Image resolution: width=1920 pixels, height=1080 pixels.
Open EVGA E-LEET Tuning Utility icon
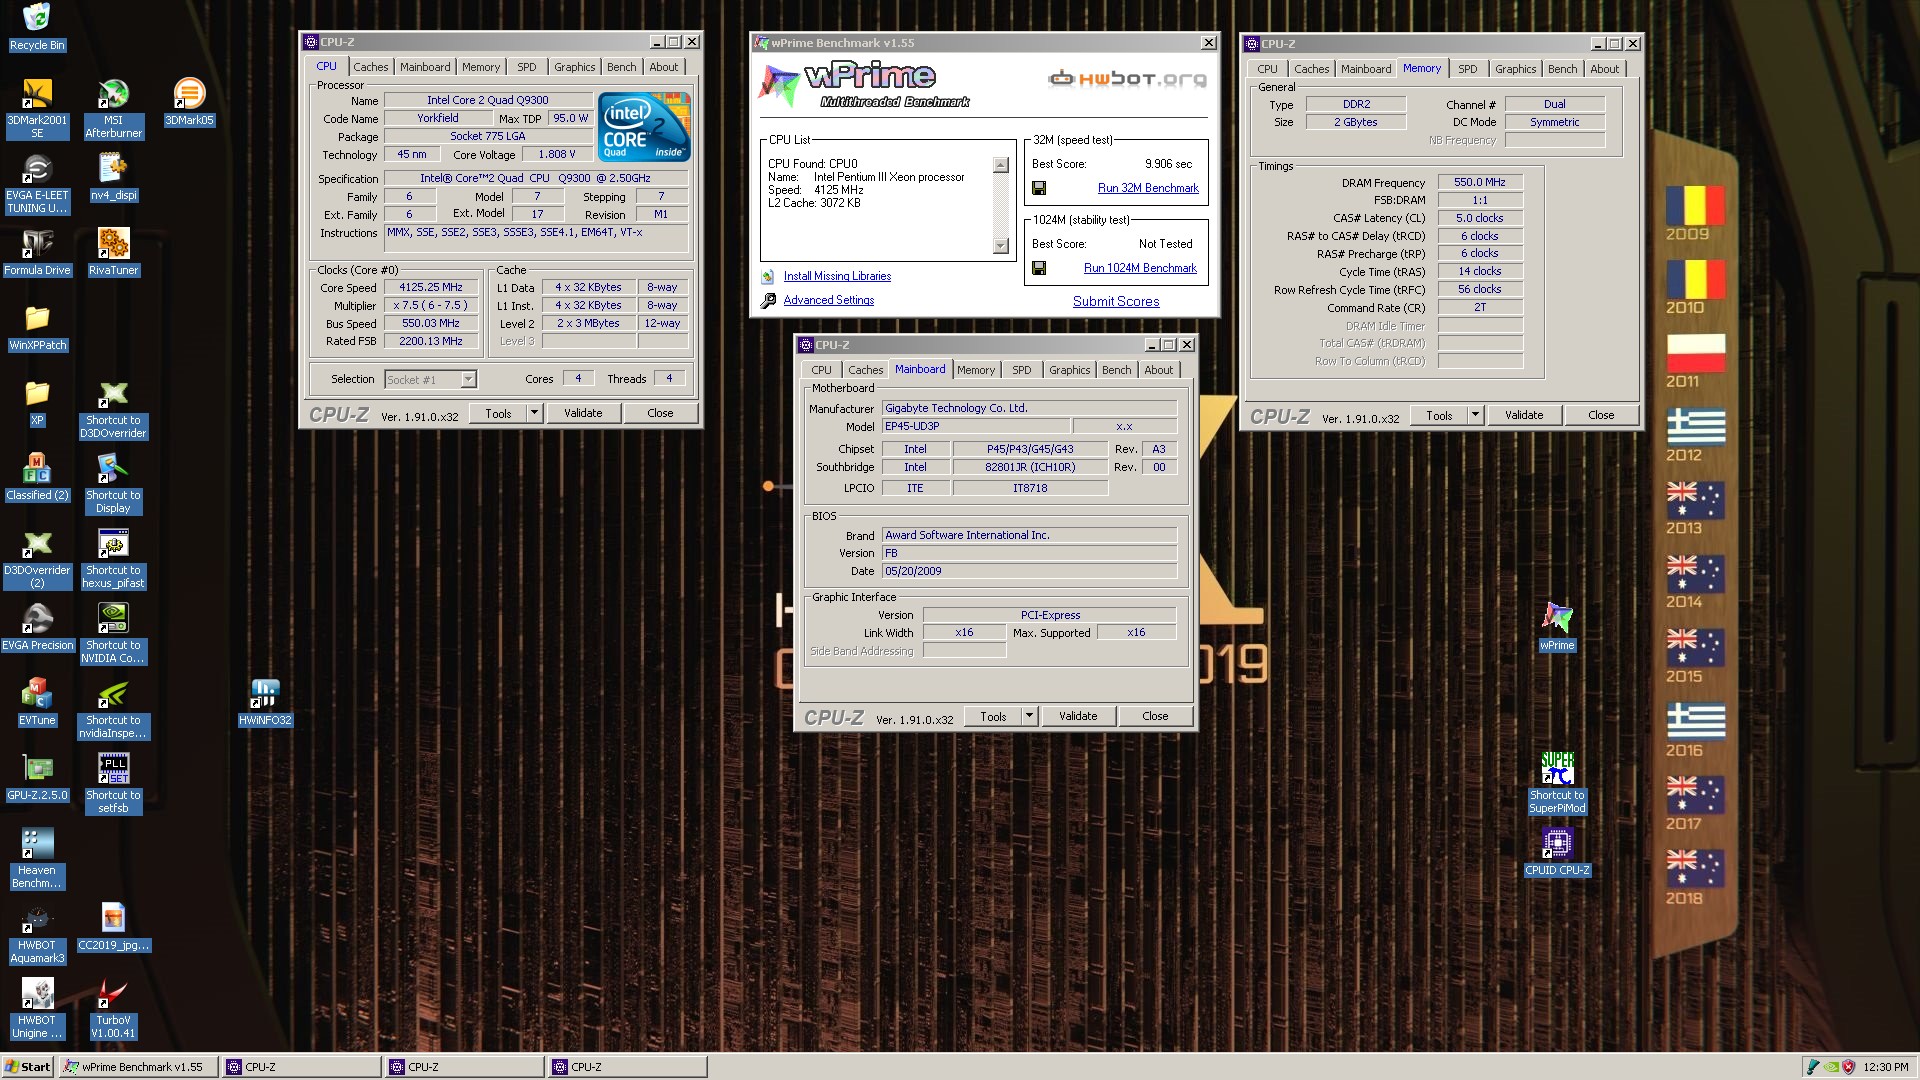coord(37,184)
